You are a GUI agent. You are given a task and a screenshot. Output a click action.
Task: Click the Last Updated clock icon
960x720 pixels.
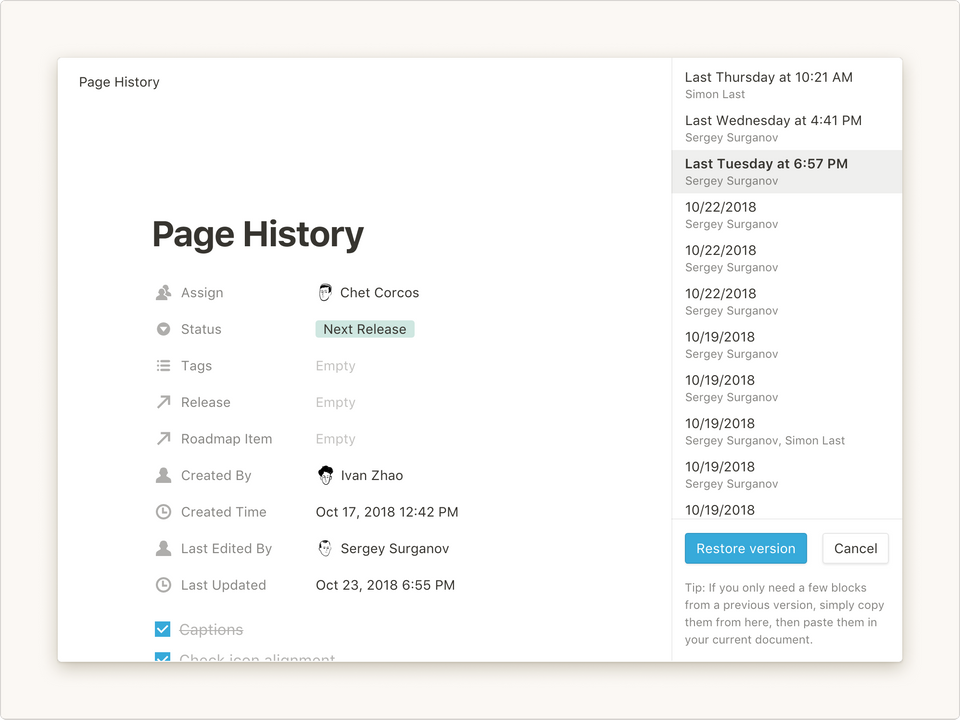click(x=163, y=585)
